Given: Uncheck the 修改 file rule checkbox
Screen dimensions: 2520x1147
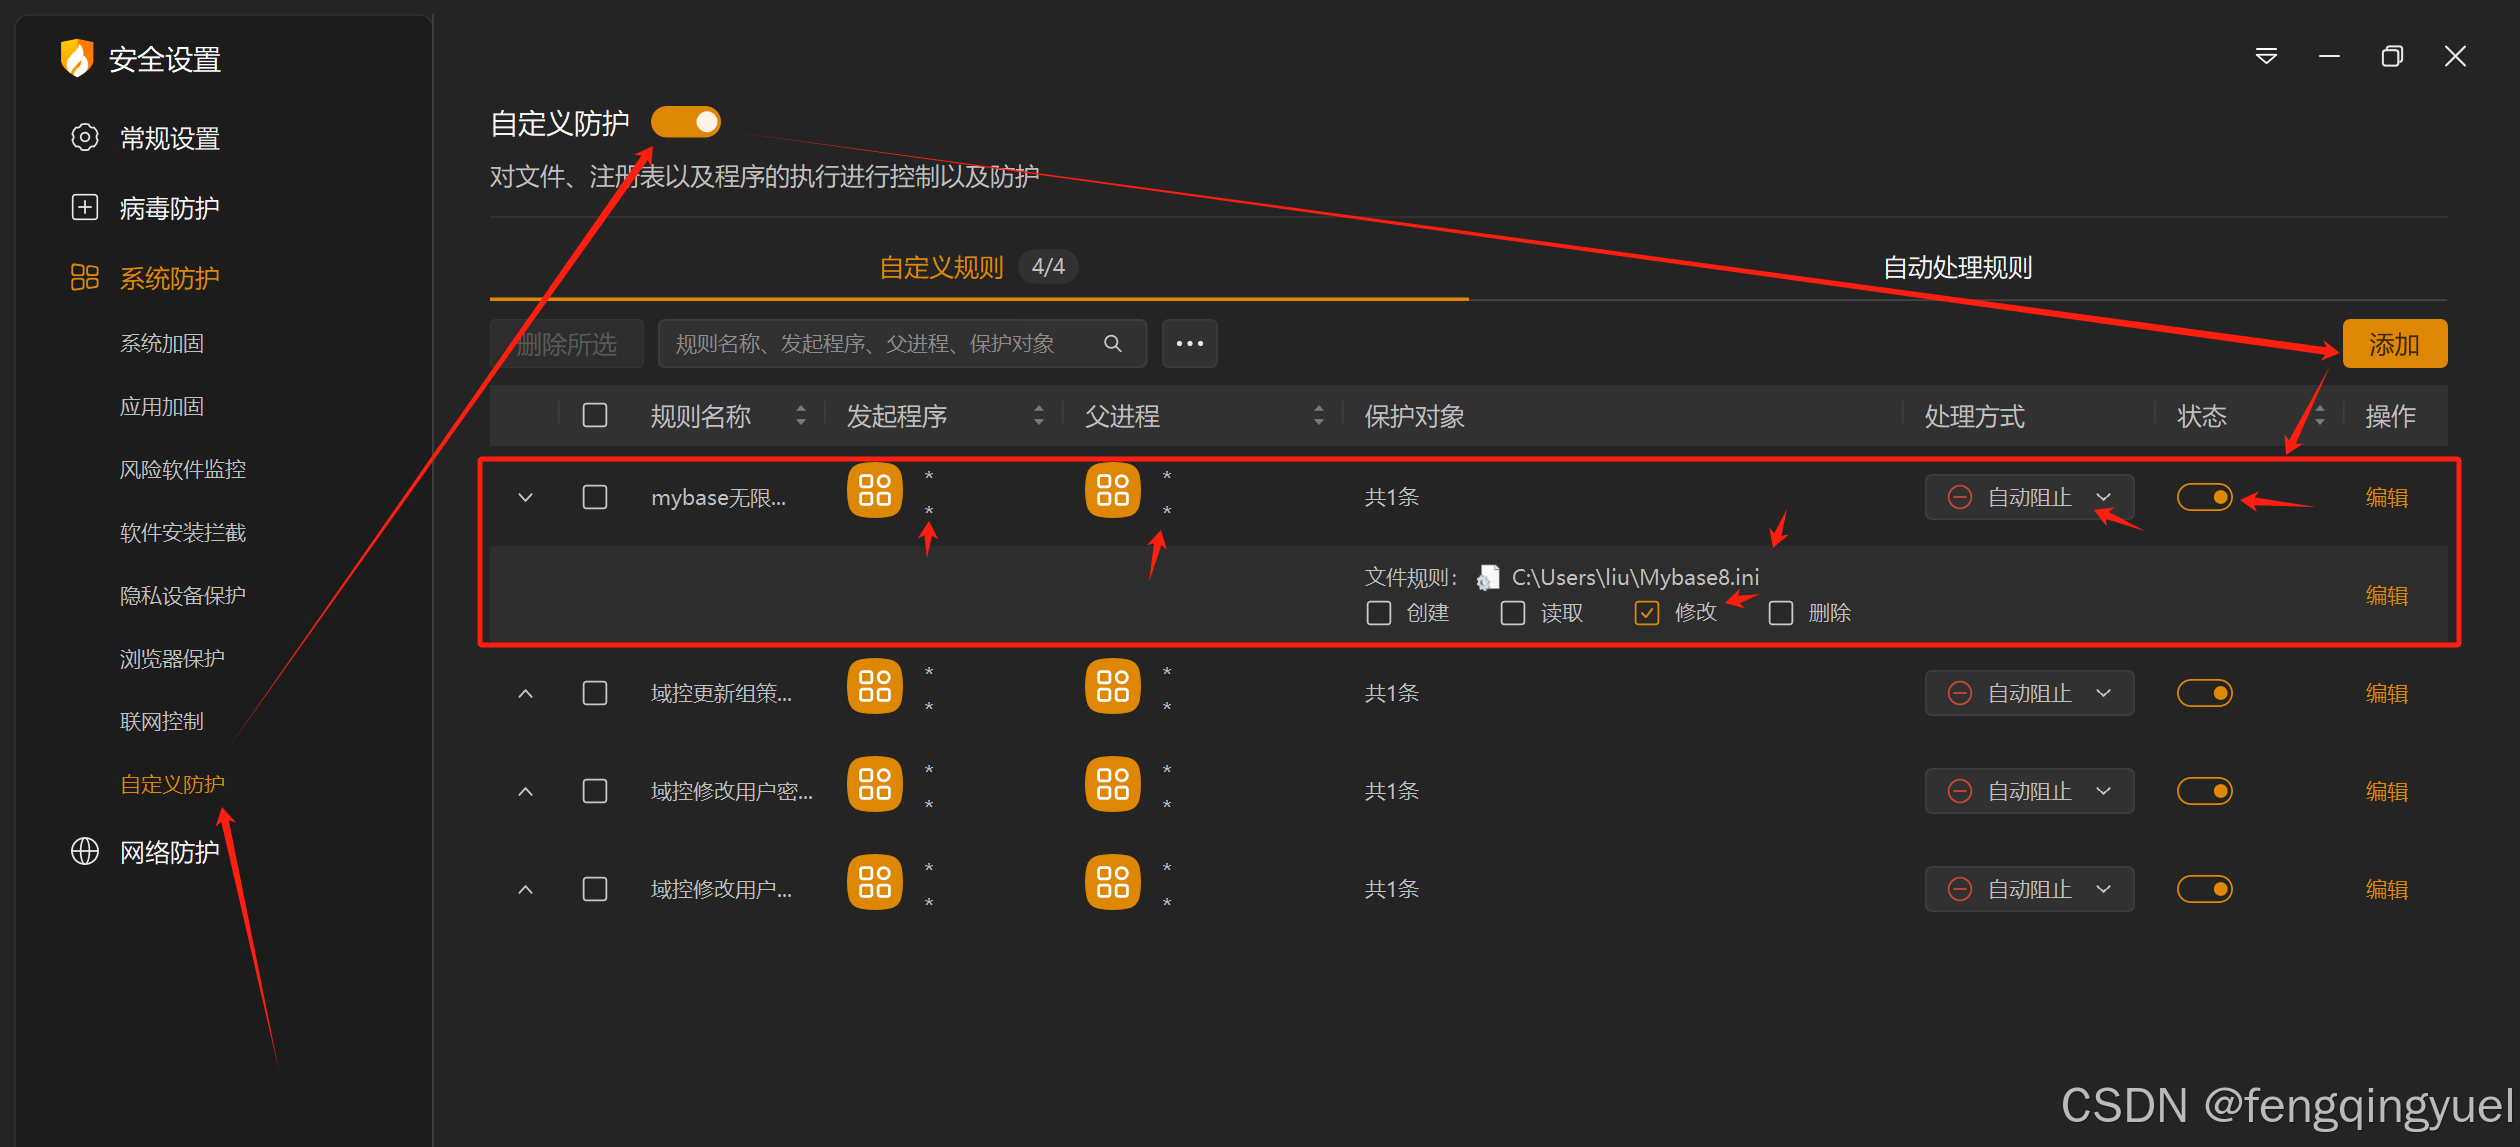Looking at the screenshot, I should [x=1646, y=613].
